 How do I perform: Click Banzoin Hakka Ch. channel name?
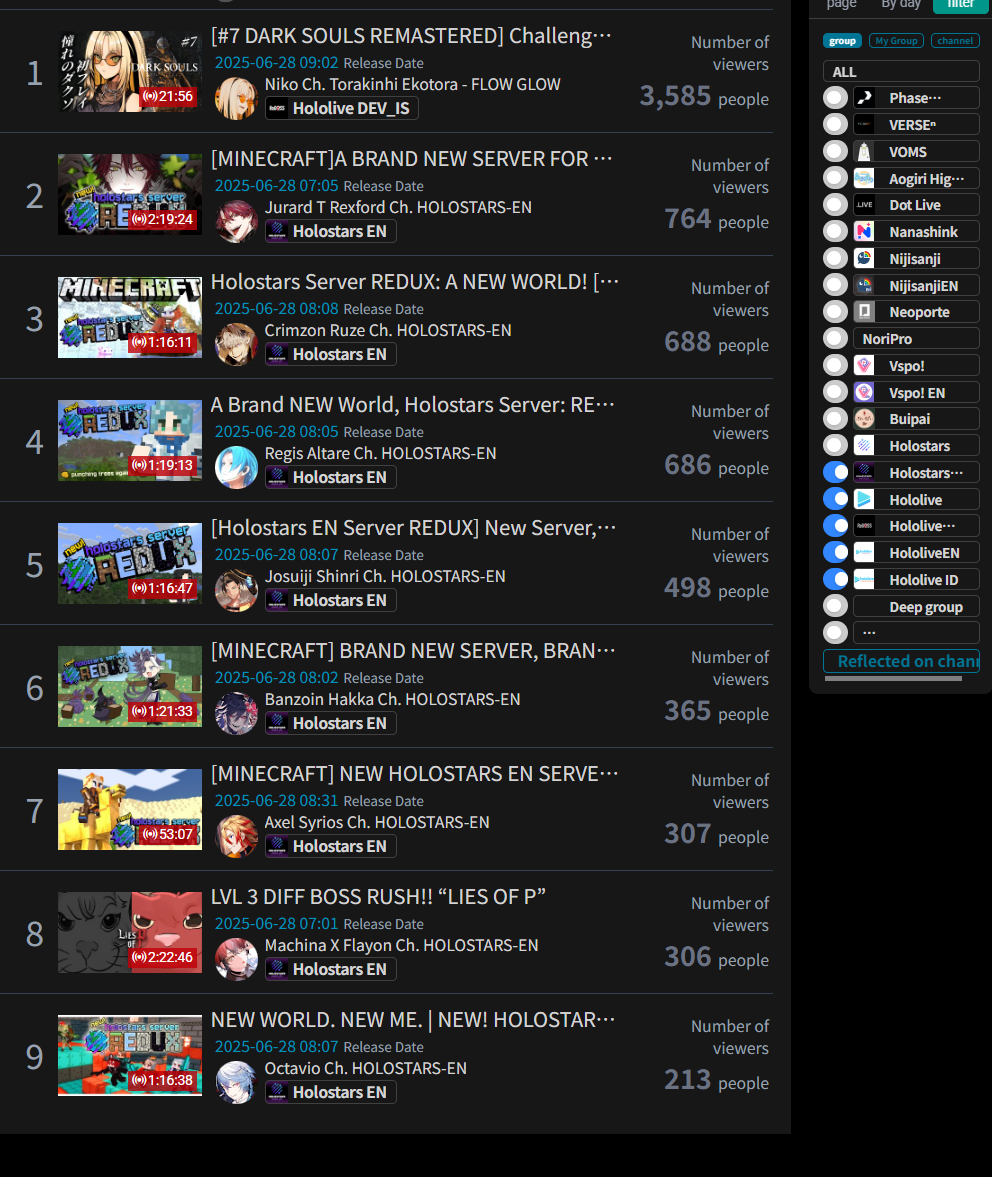[392, 700]
